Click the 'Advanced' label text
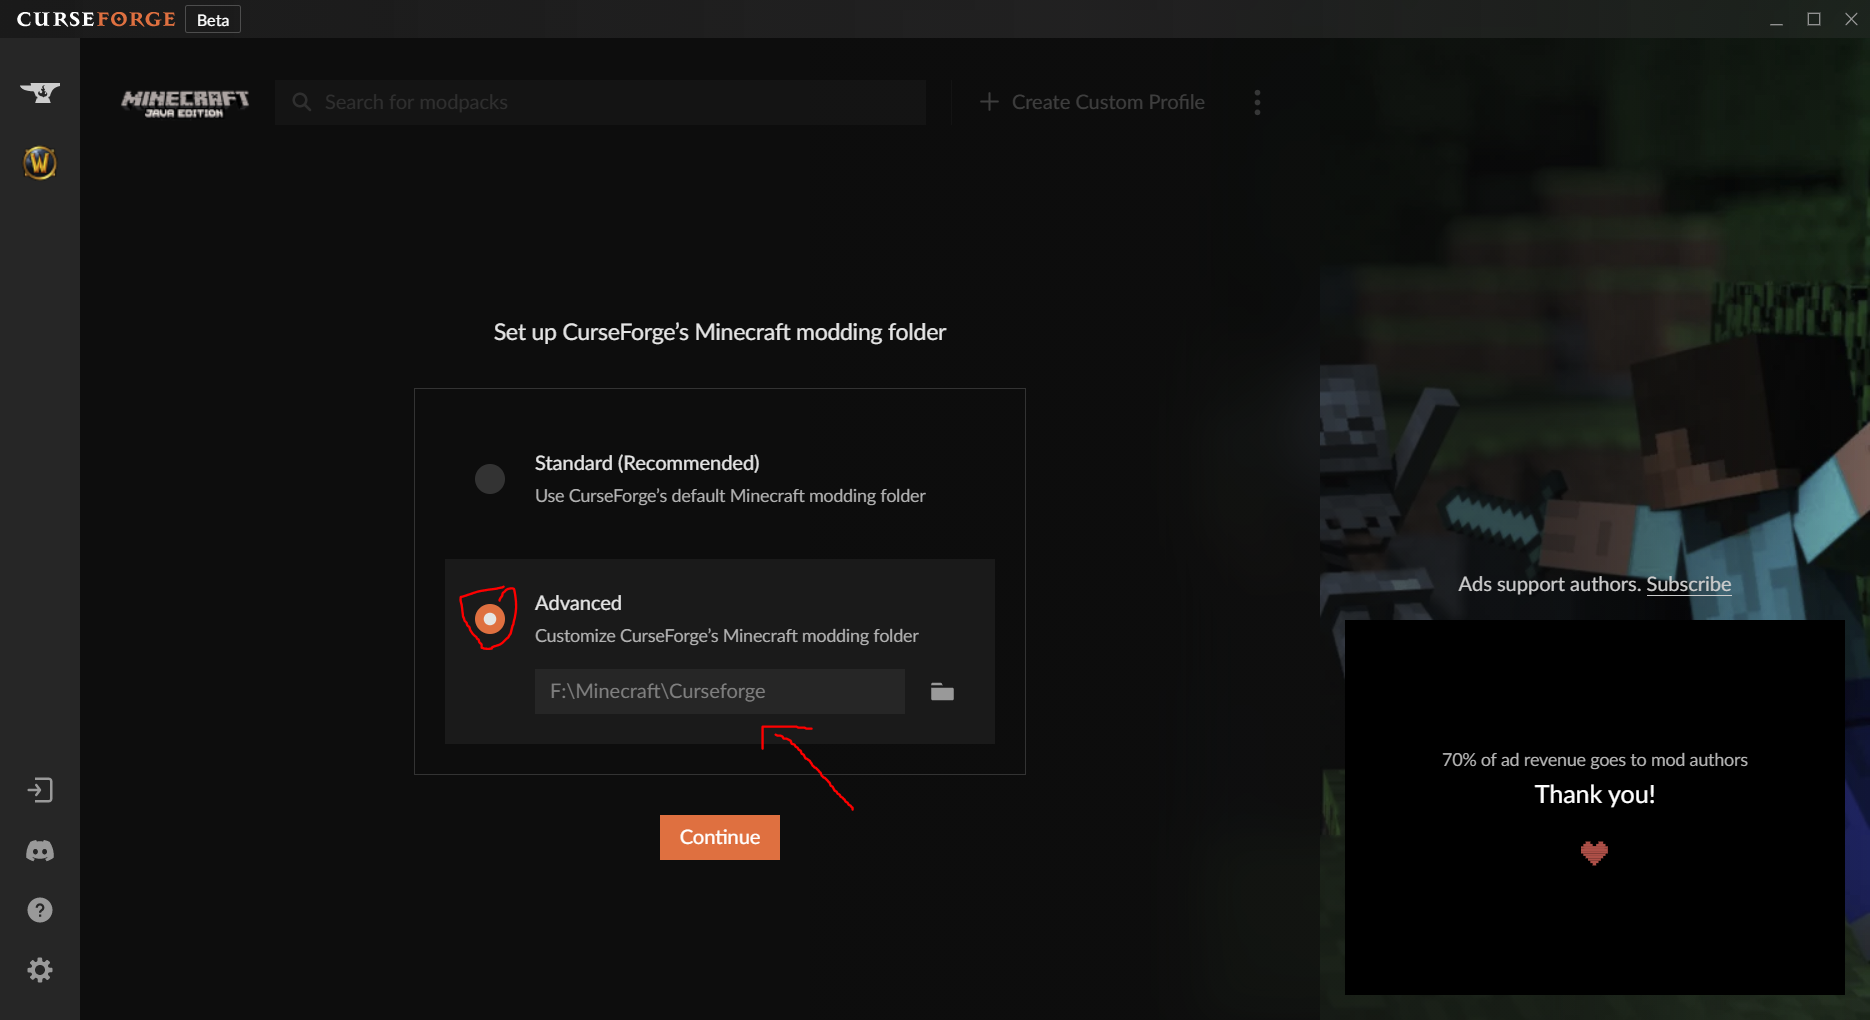Viewport: 1870px width, 1020px height. click(x=578, y=603)
